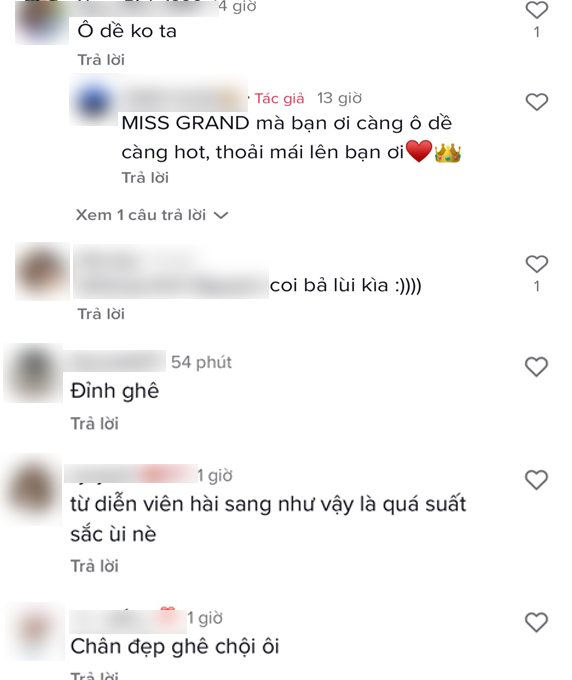Reply to the 'Đỉnh ghê' comment
Viewport: 572px width, 680px height.
[95, 424]
